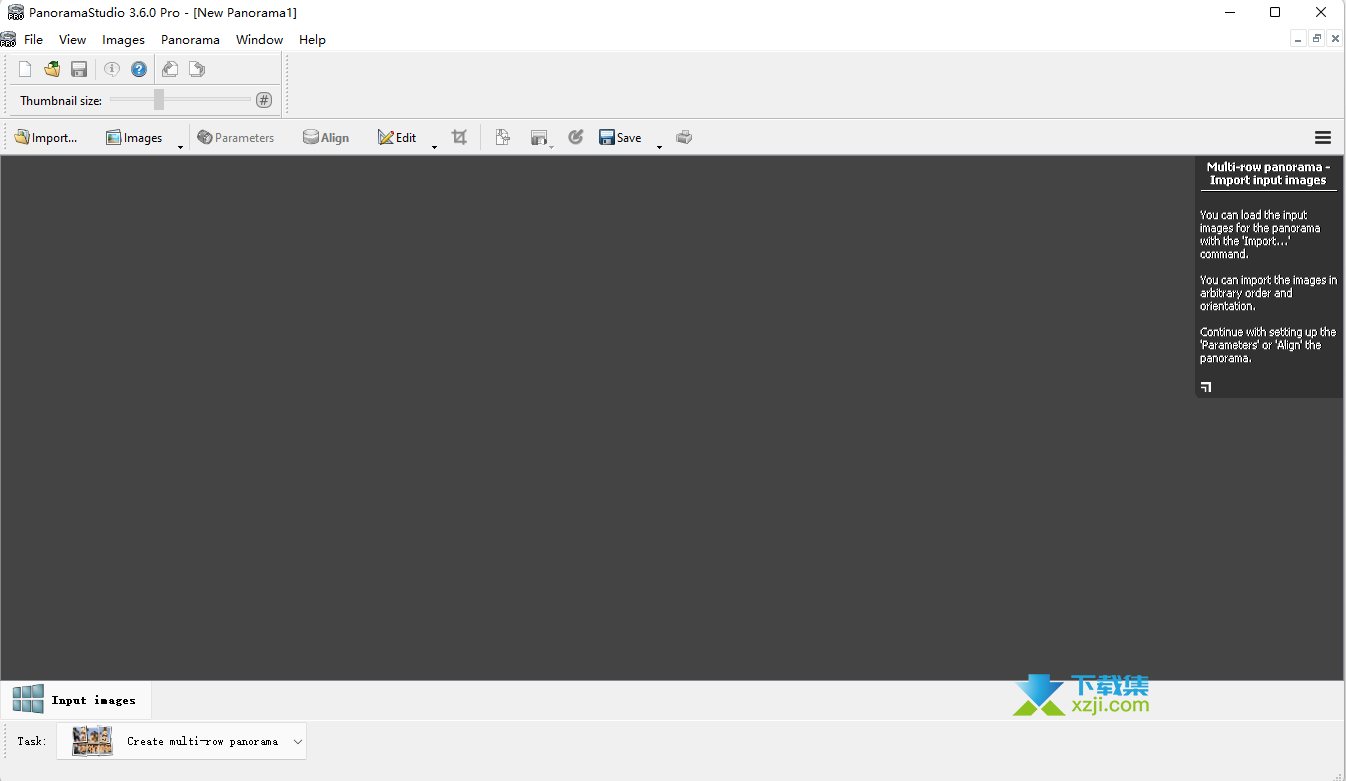Image resolution: width=1346 pixels, height=781 pixels.
Task: Rotate images left using toolbar icon
Action: pyautogui.click(x=170, y=69)
